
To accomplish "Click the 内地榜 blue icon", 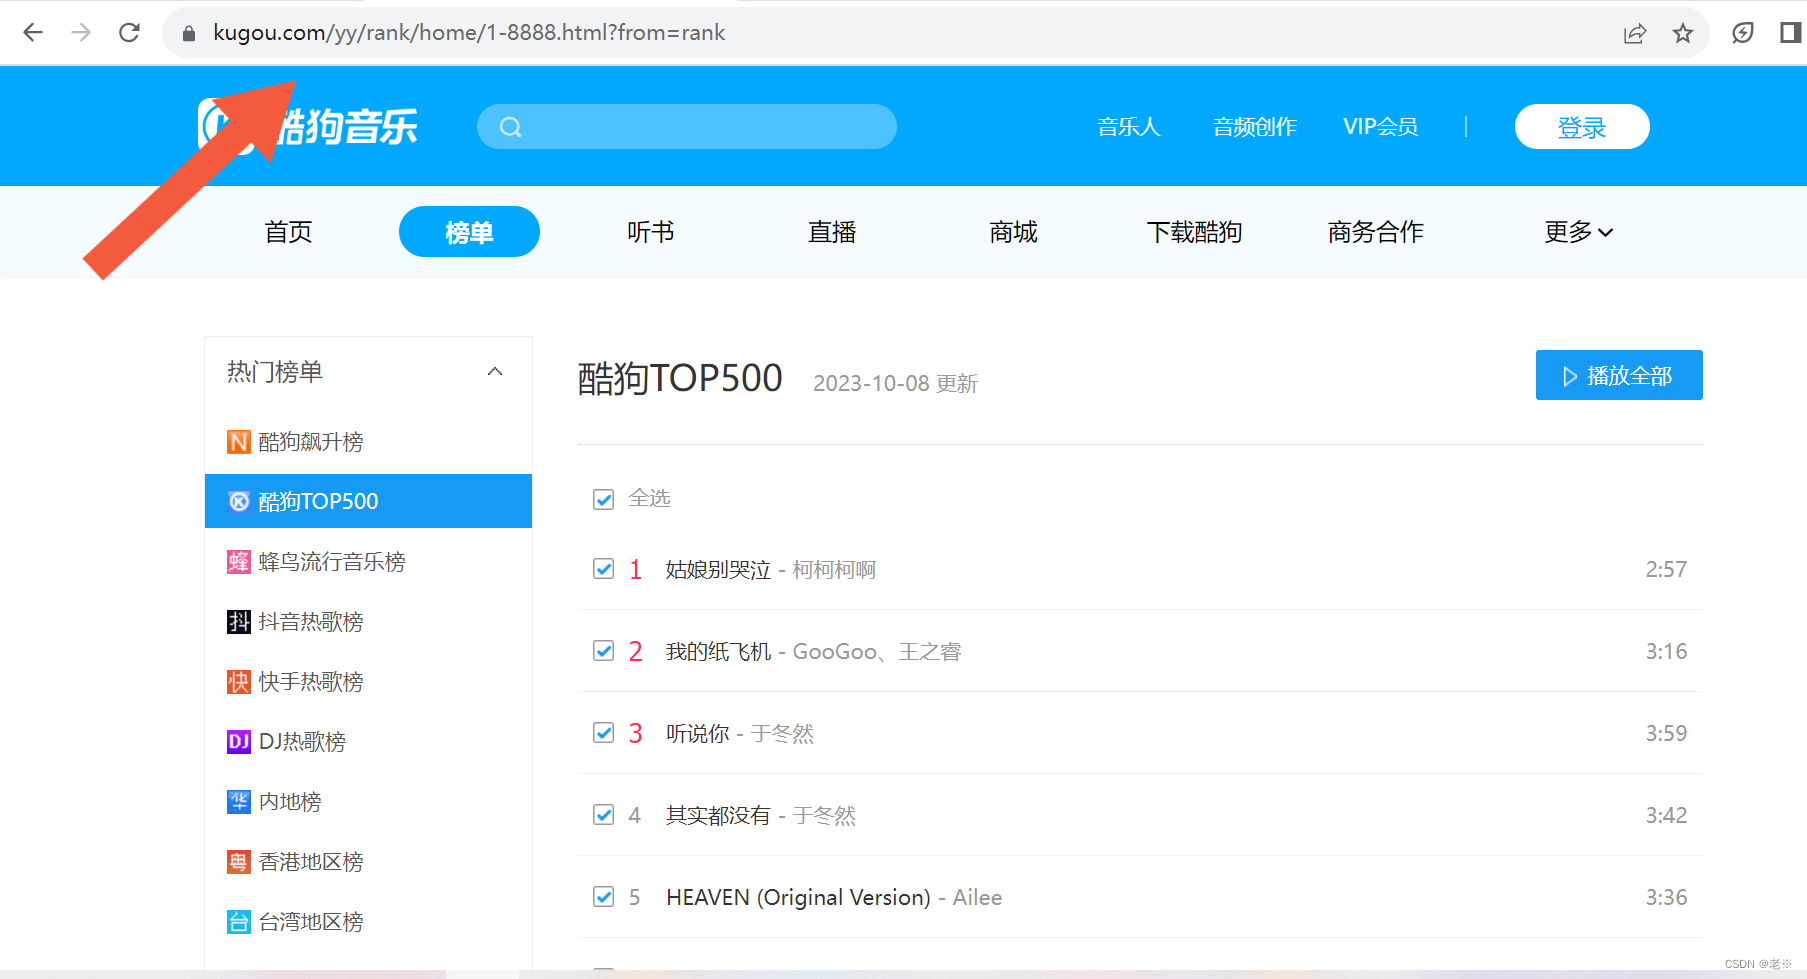I will [239, 802].
